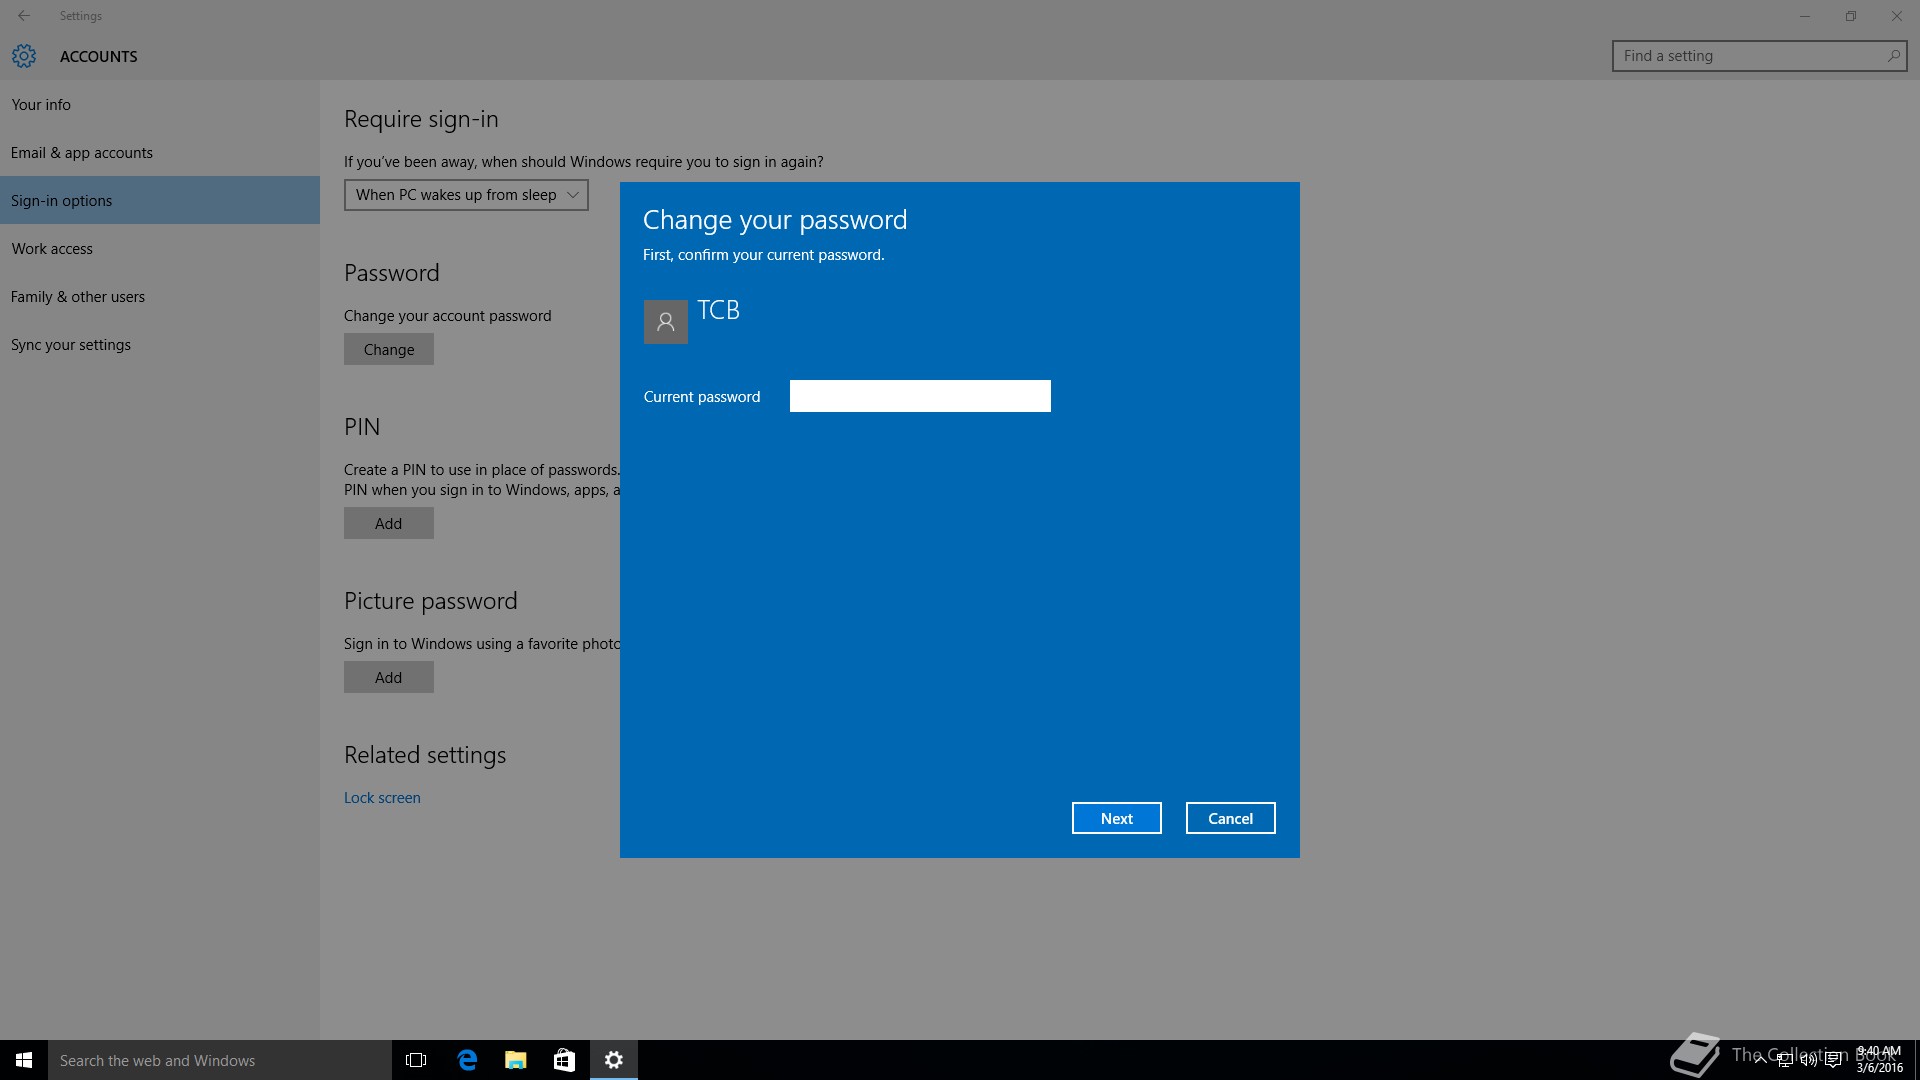Screen dimensions: 1920x1080
Task: Open the Action Center notifications icon
Action: point(1833,1060)
